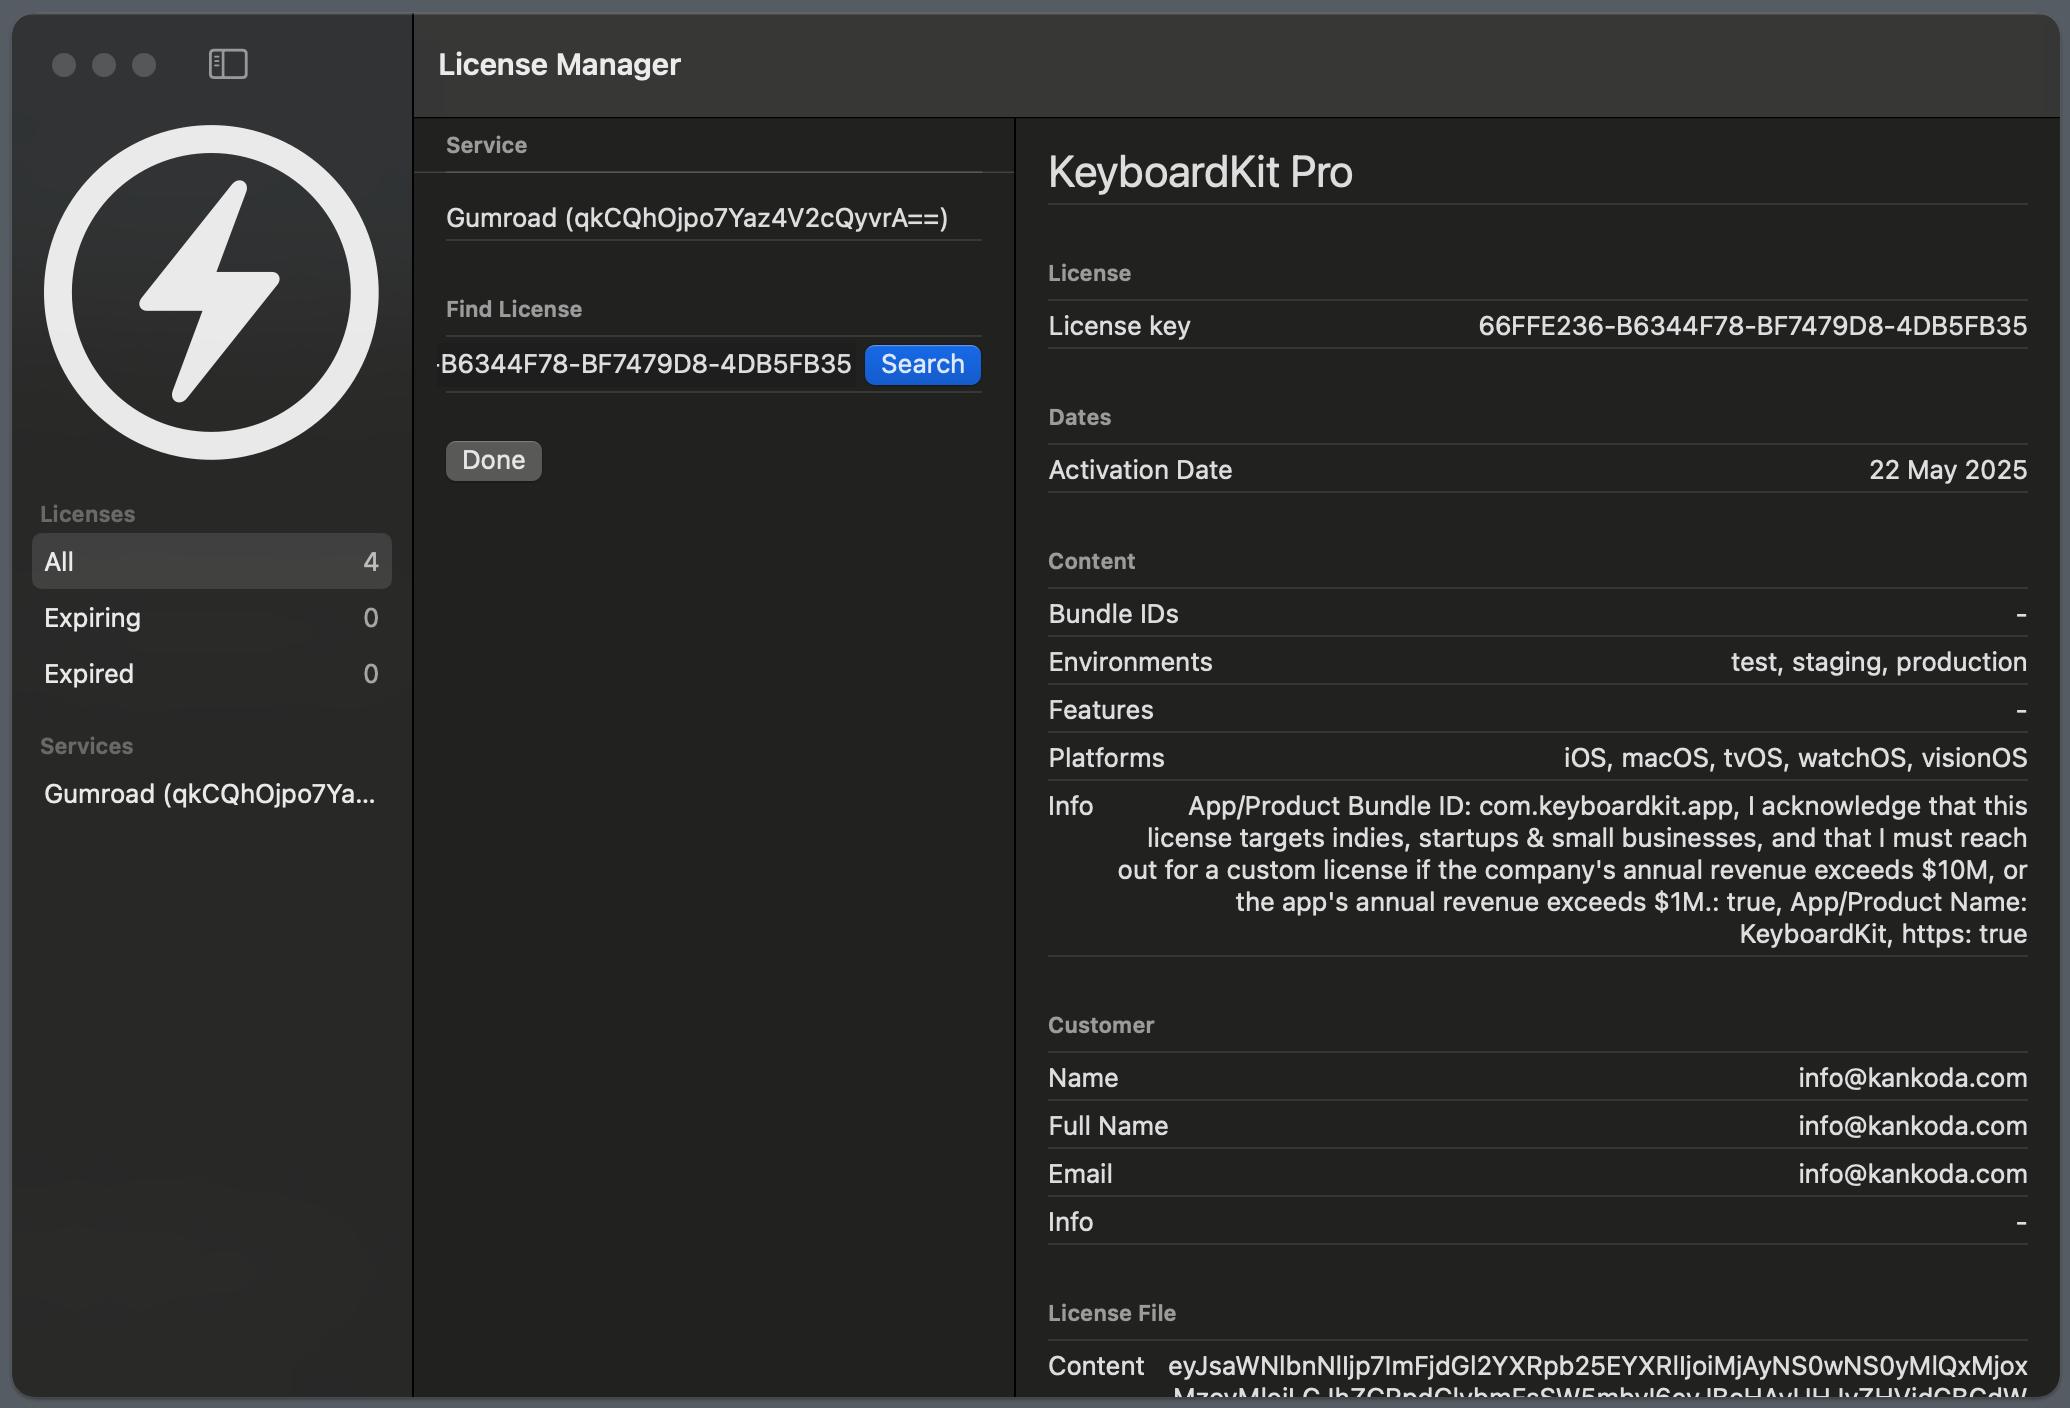
Task: Click the Gumroad service field in Service section
Action: click(x=697, y=218)
